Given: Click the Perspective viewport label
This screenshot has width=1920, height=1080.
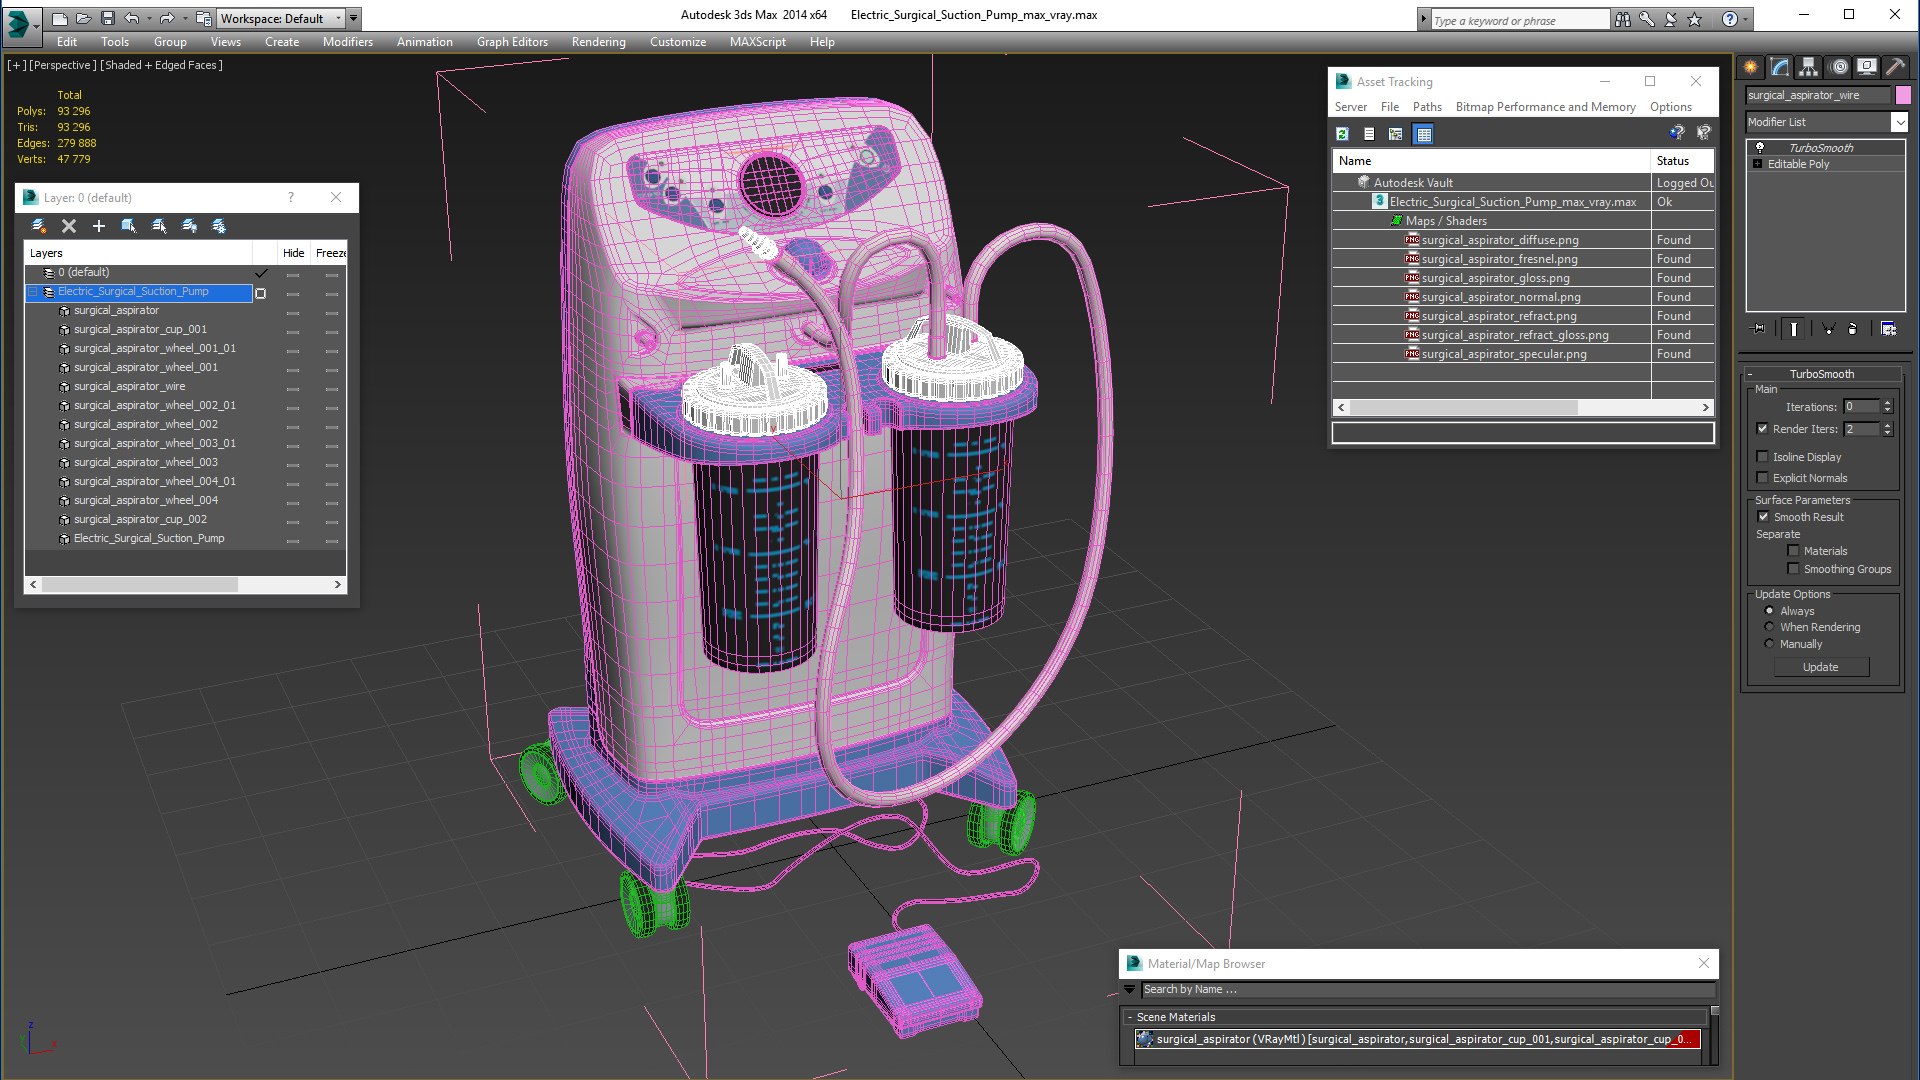Looking at the screenshot, I should [63, 65].
